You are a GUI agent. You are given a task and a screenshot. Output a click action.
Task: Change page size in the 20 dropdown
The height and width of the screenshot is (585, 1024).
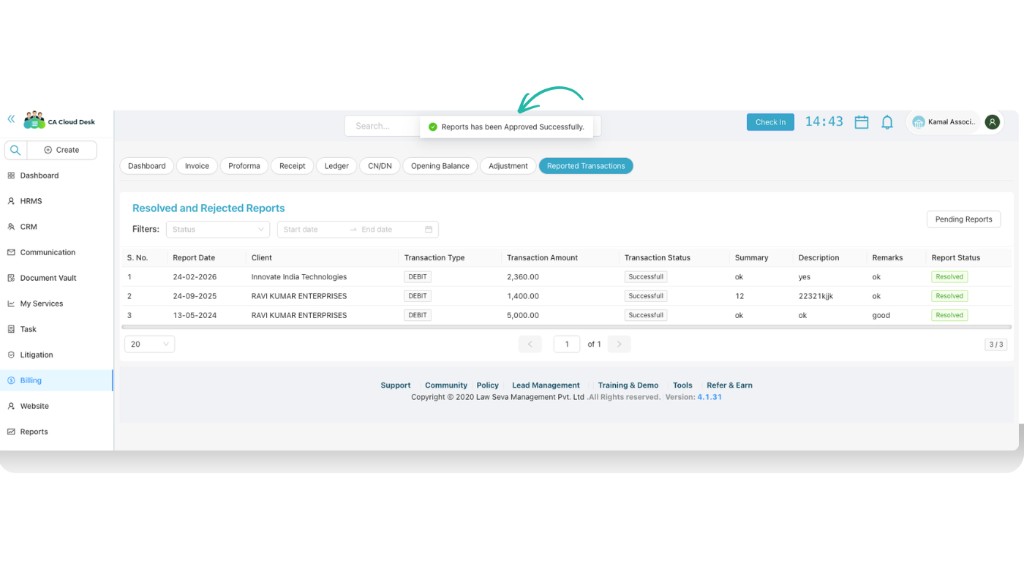(x=148, y=343)
